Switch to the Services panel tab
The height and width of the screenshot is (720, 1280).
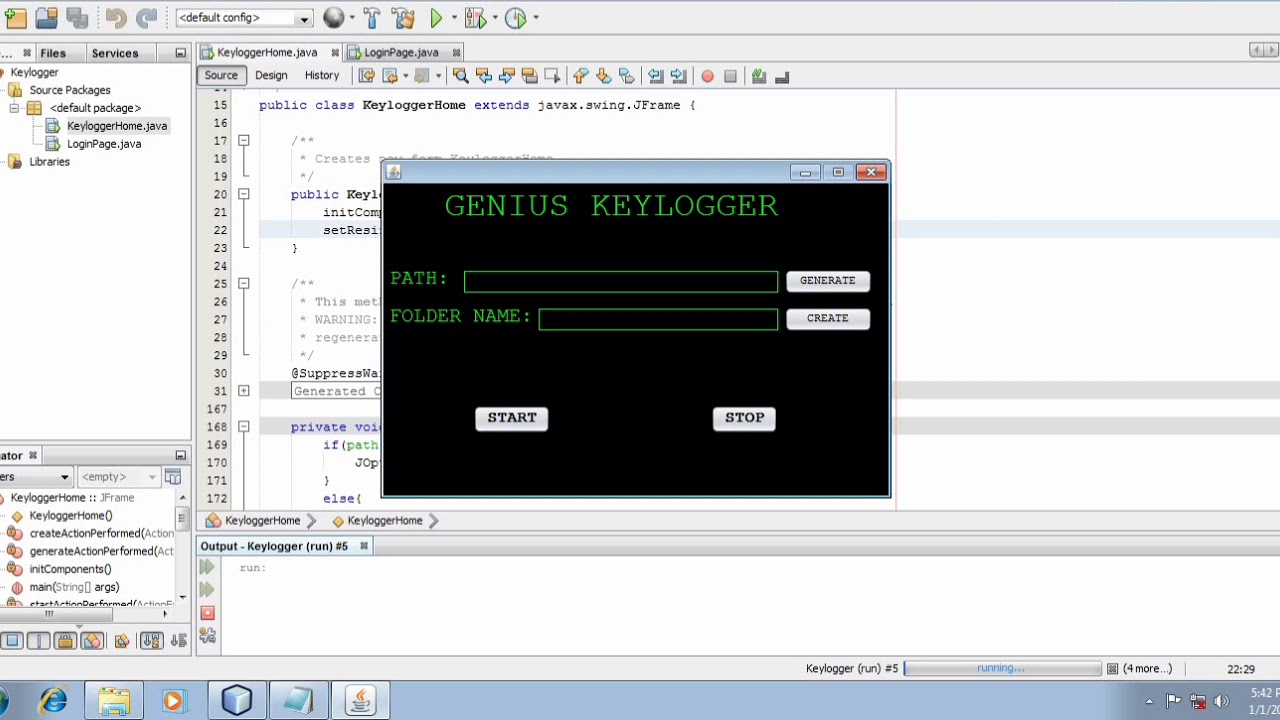click(115, 53)
